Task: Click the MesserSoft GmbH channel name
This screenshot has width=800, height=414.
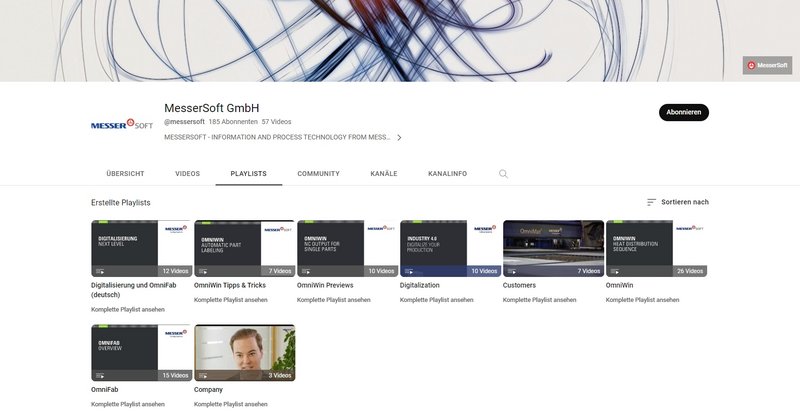Action: (x=212, y=108)
